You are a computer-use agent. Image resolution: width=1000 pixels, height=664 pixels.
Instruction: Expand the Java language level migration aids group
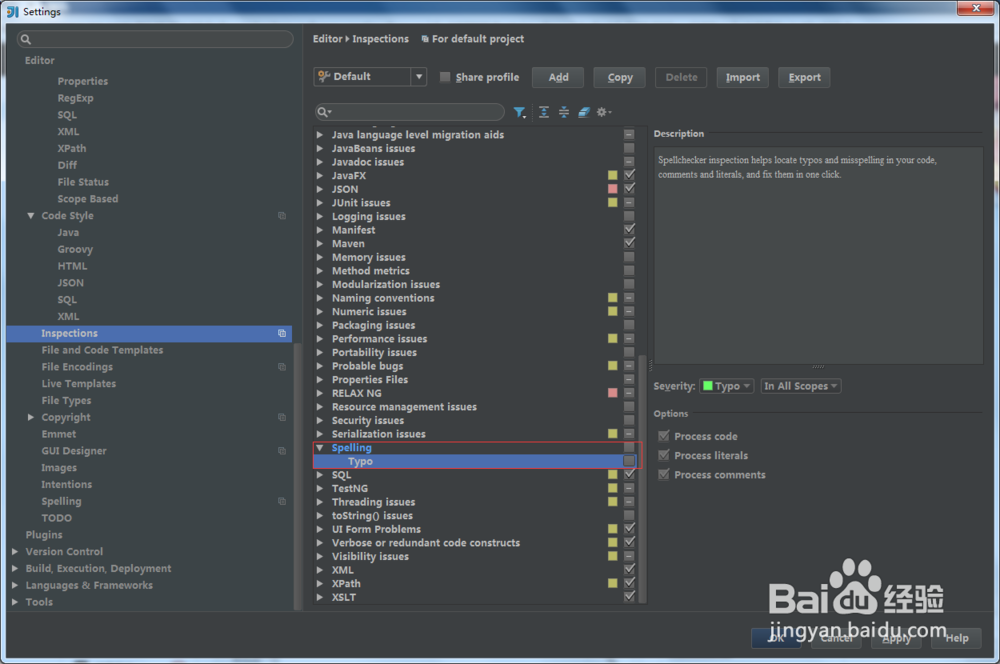(x=320, y=135)
